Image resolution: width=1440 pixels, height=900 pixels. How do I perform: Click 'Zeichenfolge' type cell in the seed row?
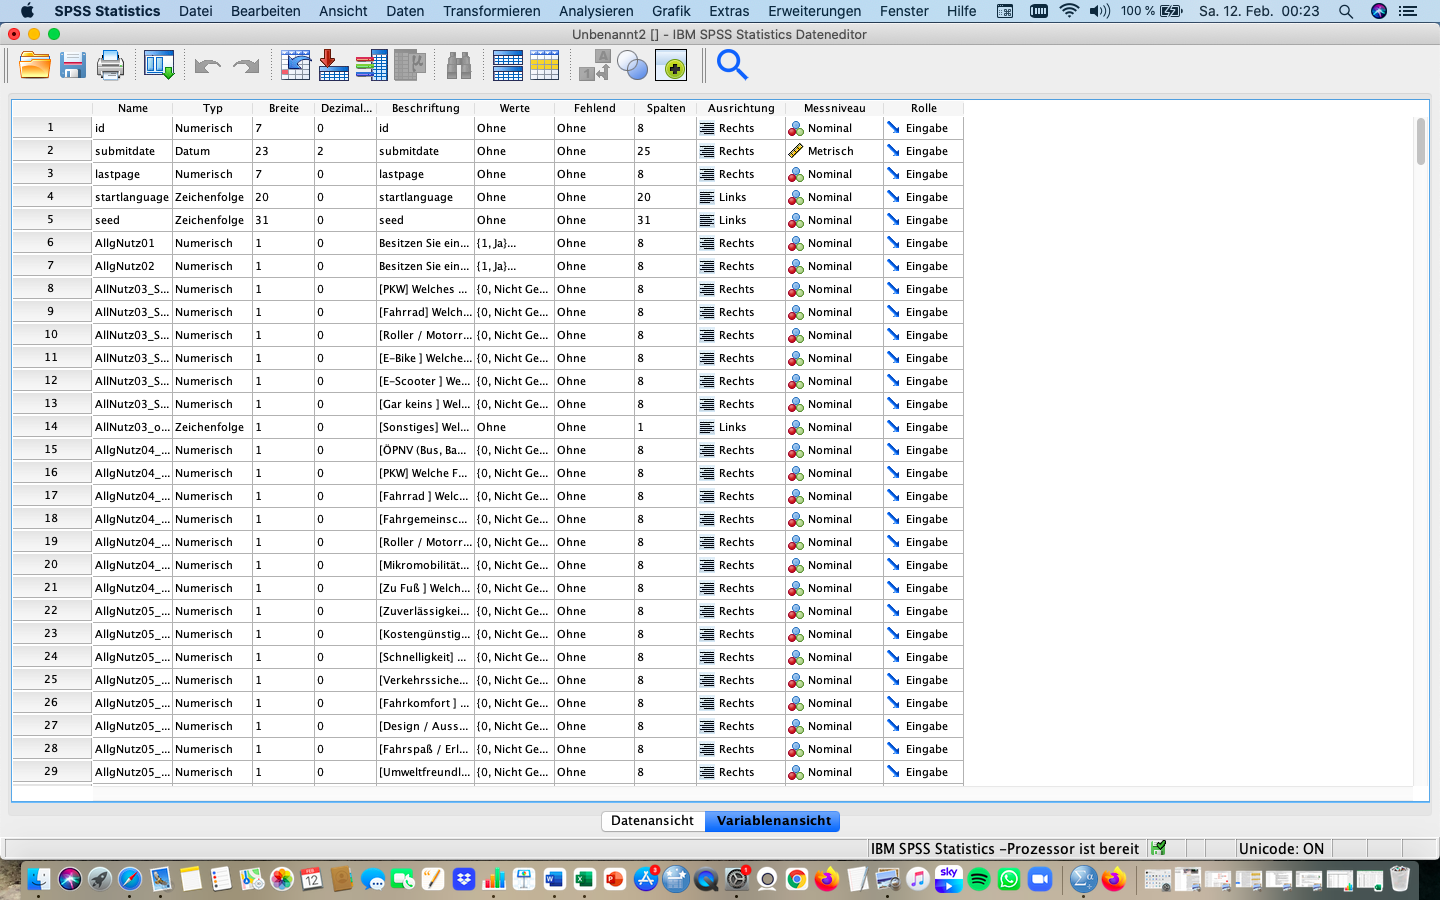[212, 220]
